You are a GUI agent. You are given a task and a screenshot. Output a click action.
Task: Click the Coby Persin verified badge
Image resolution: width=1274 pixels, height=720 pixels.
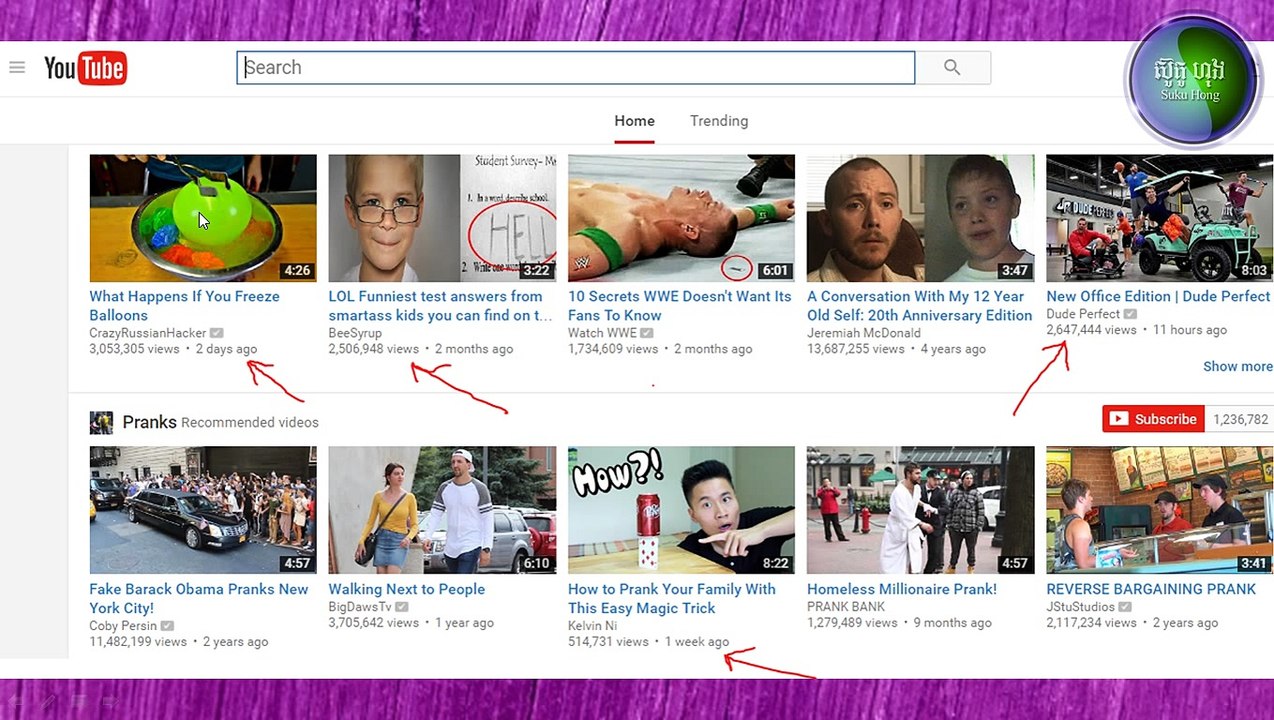(x=167, y=626)
